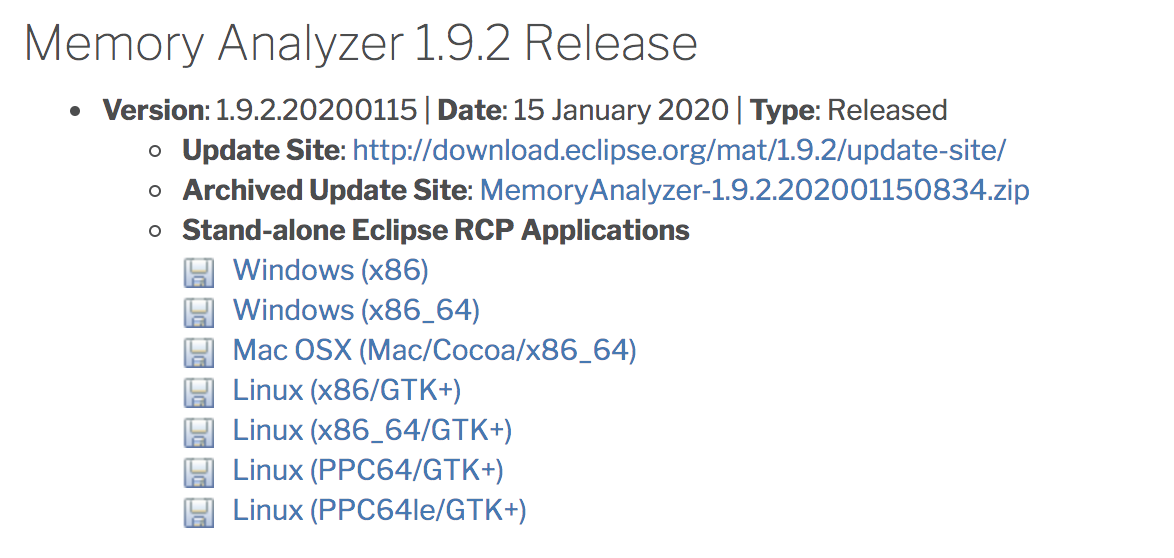Screen dimensions: 1174x558
Task: Select the Linux (x86_64/GTK+) download
Action: (372, 431)
